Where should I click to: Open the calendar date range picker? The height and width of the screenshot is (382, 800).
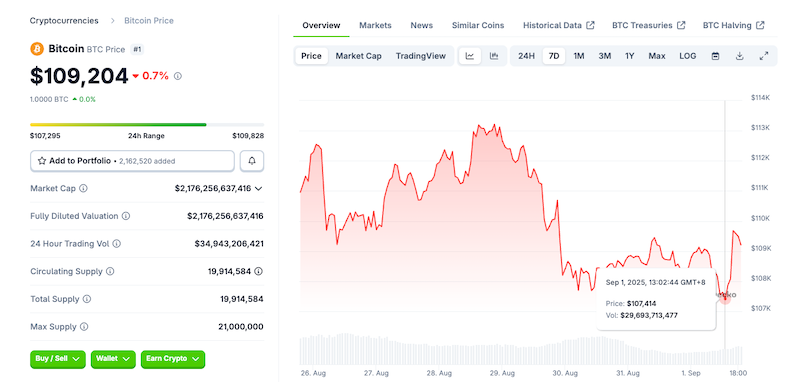[x=715, y=56]
